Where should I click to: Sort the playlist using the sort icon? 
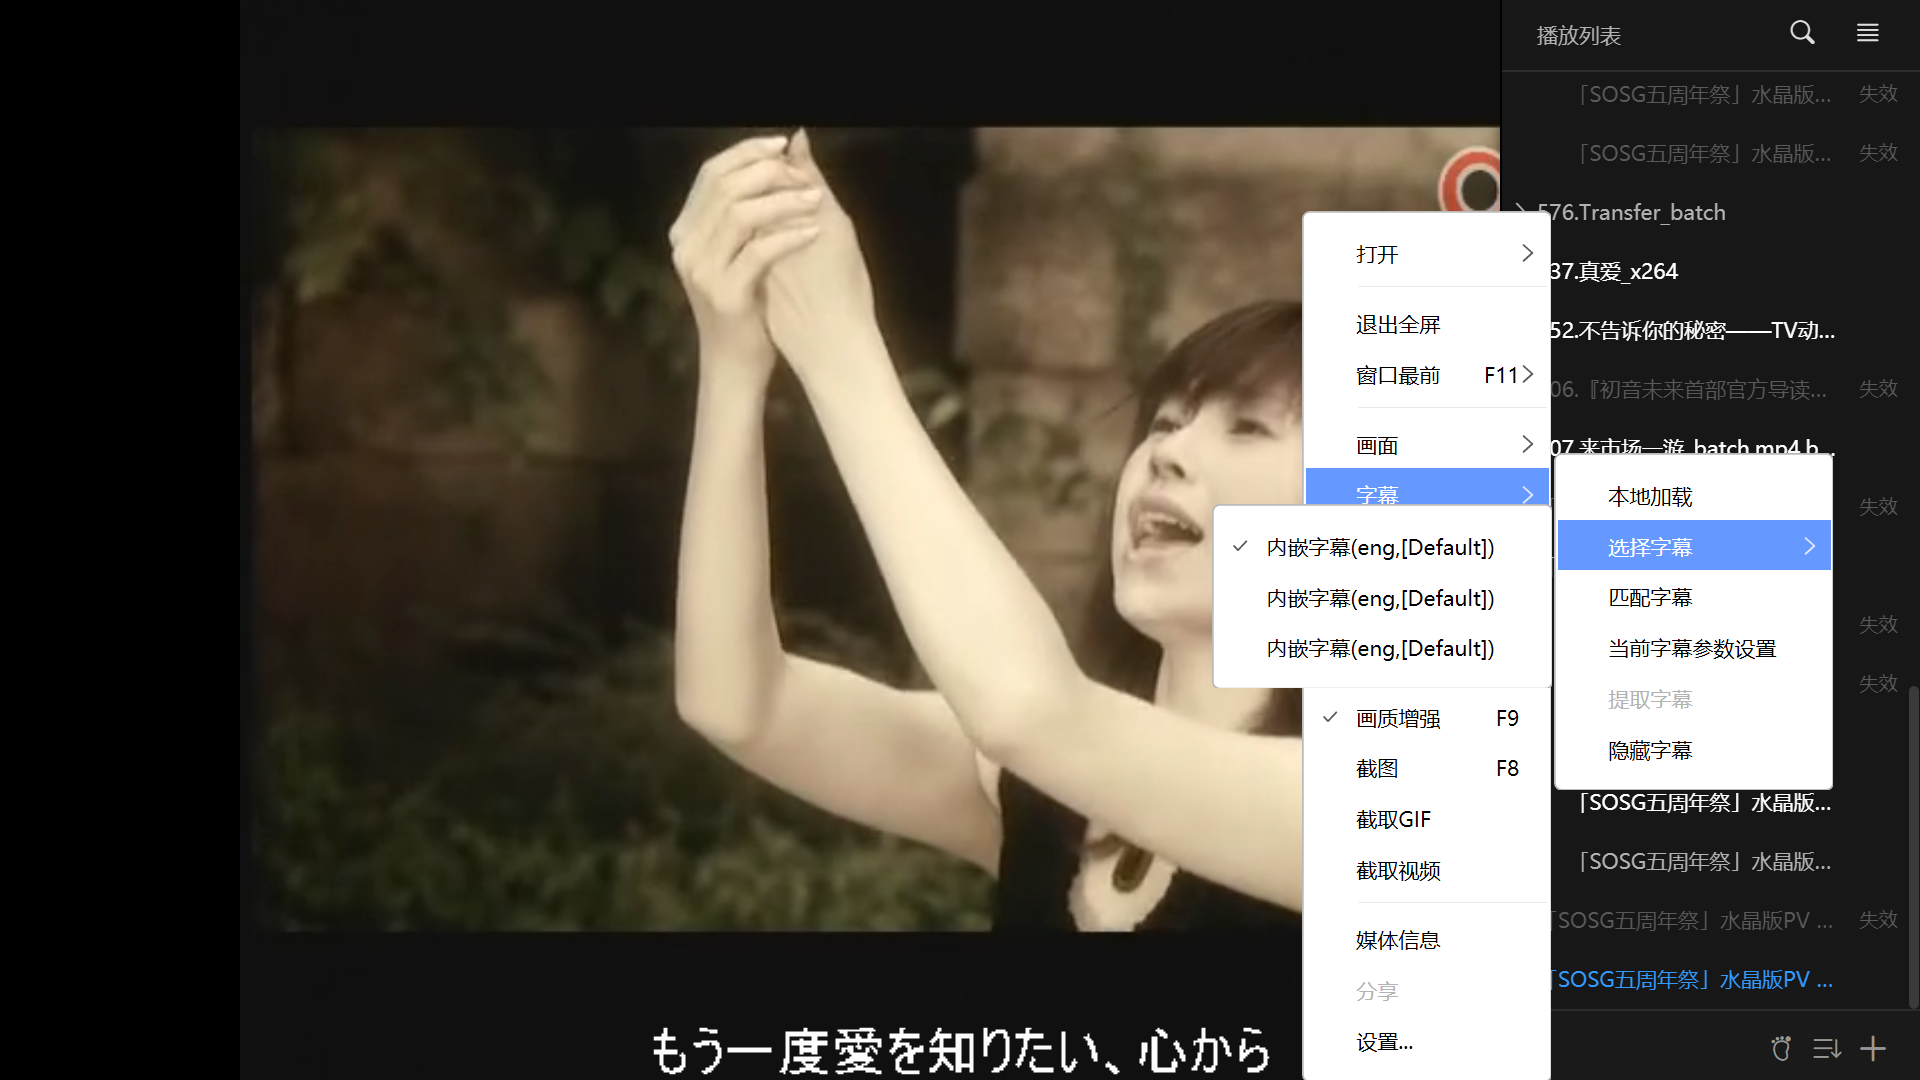(1825, 1048)
